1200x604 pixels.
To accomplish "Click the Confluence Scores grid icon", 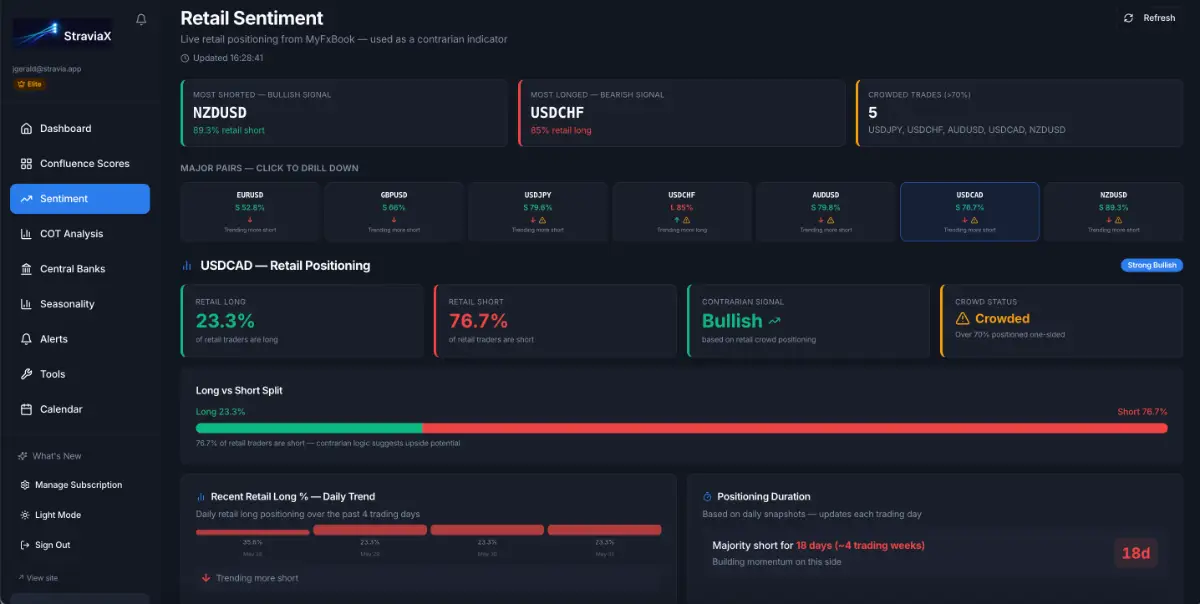I will click(x=26, y=163).
